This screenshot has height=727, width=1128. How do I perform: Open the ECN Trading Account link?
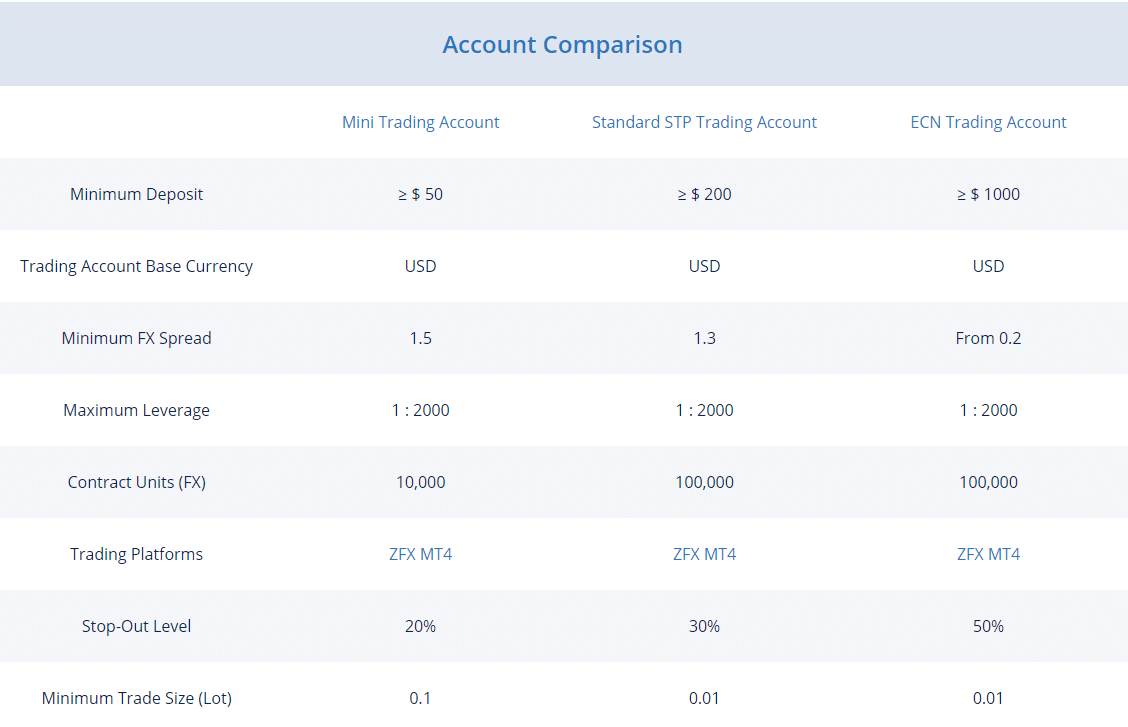click(x=988, y=122)
